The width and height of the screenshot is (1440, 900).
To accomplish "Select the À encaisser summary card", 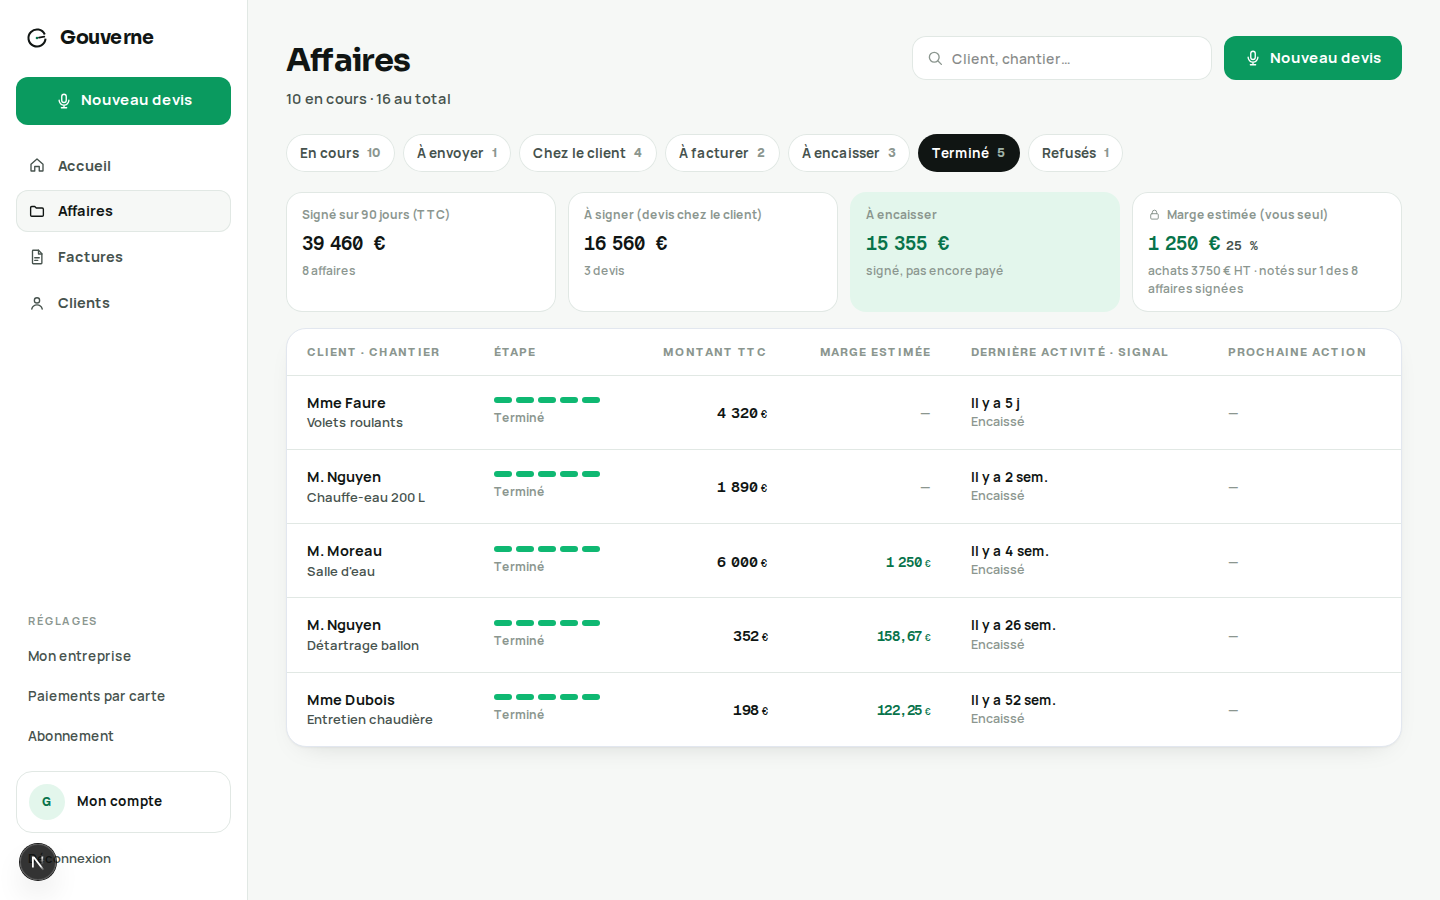I will [x=985, y=252].
